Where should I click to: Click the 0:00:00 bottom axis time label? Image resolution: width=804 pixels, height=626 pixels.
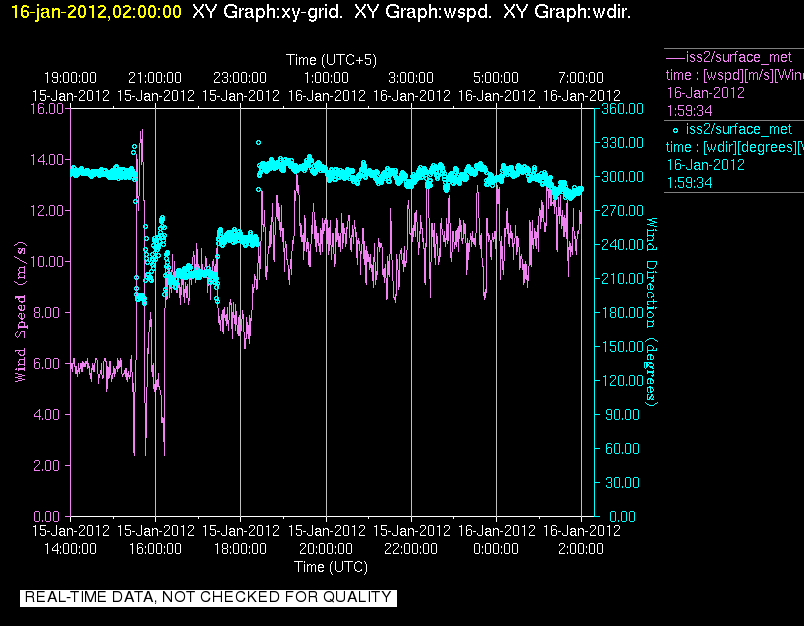pyautogui.click(x=496, y=549)
